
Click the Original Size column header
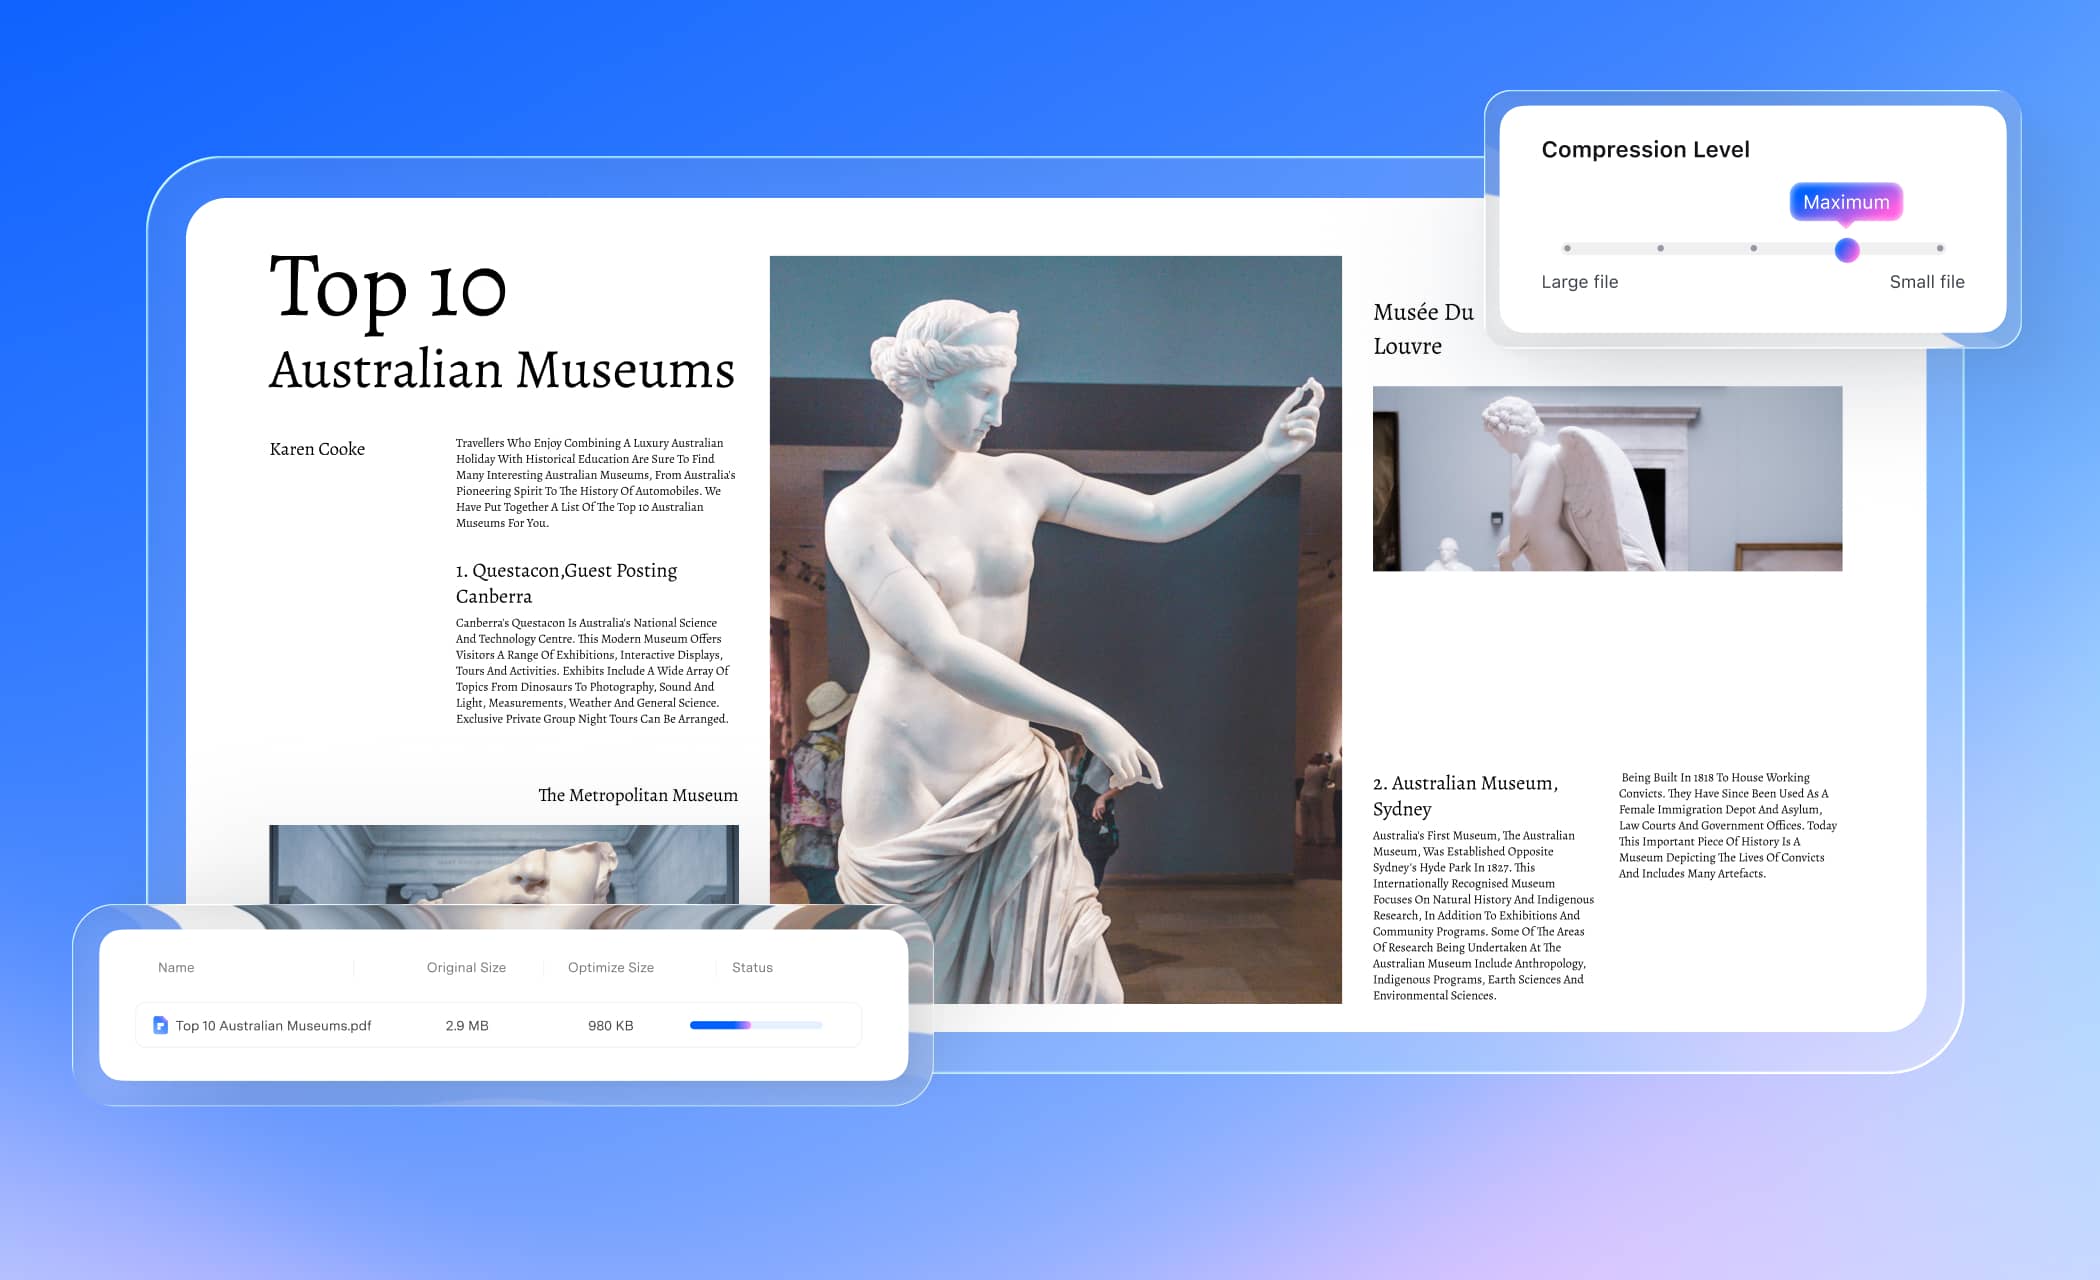tap(466, 967)
